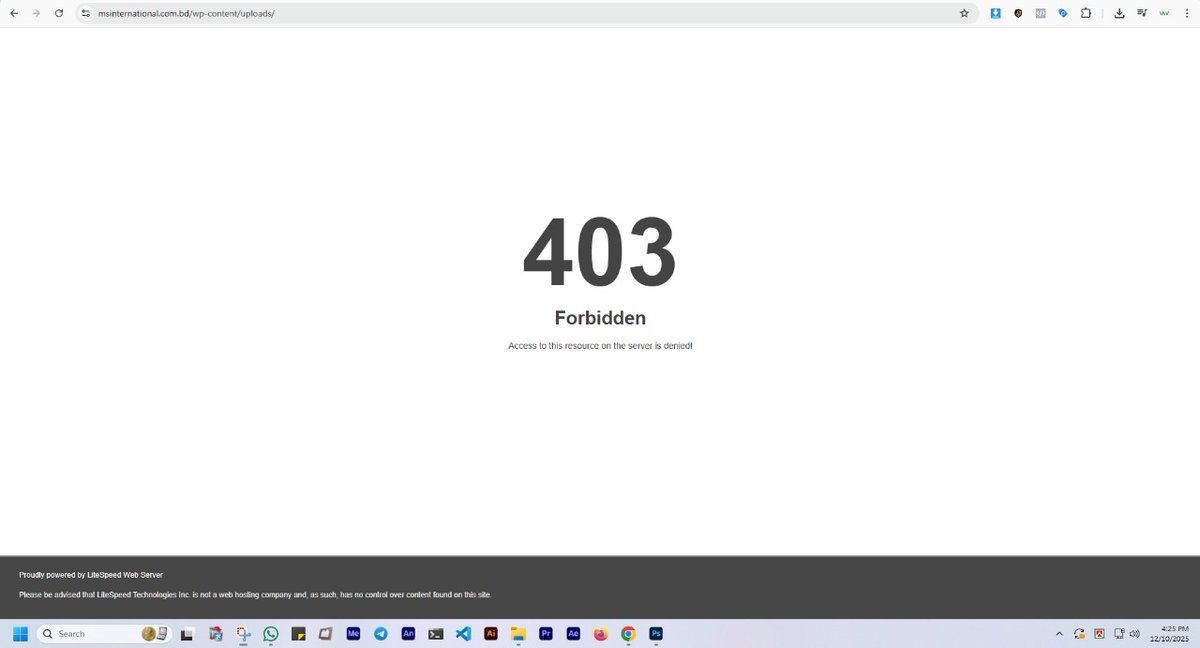Open the Extensions puzzle-piece icon
Screen dimensions: 1200x648
(x=1085, y=13)
